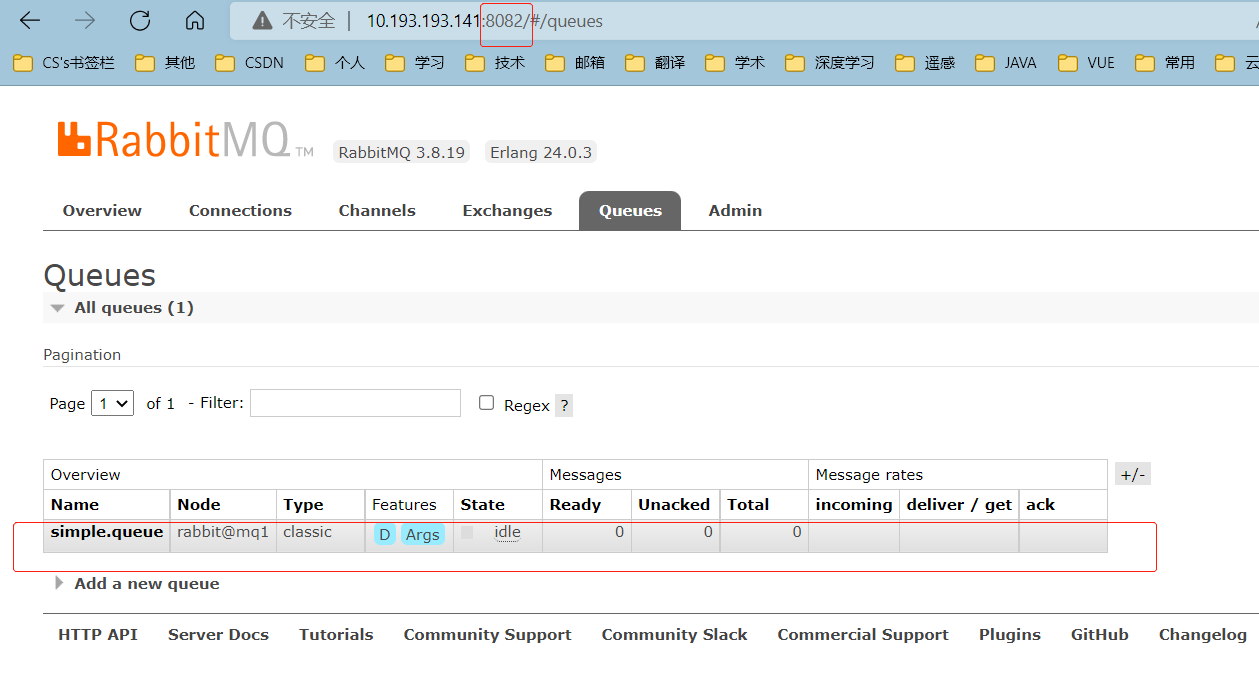Expand the Add a new queue section
Image resolution: width=1259 pixels, height=674 pixels.
(138, 584)
